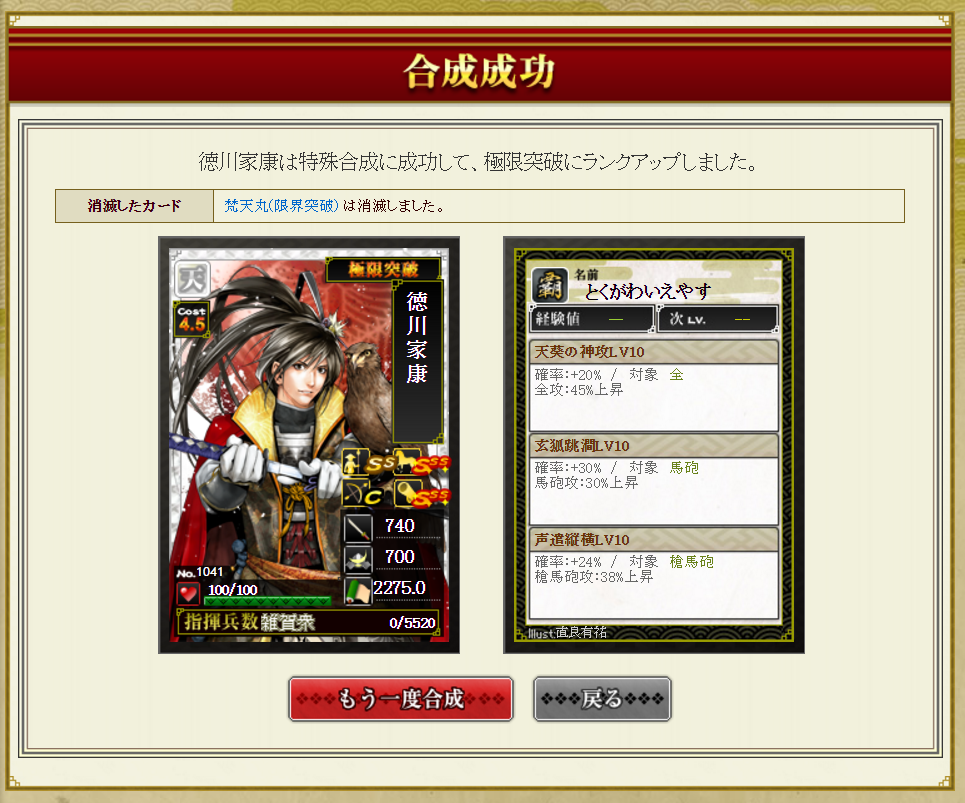965x803 pixels.
Task: Click the cannon weapon aptitude icon
Action: 406,493
